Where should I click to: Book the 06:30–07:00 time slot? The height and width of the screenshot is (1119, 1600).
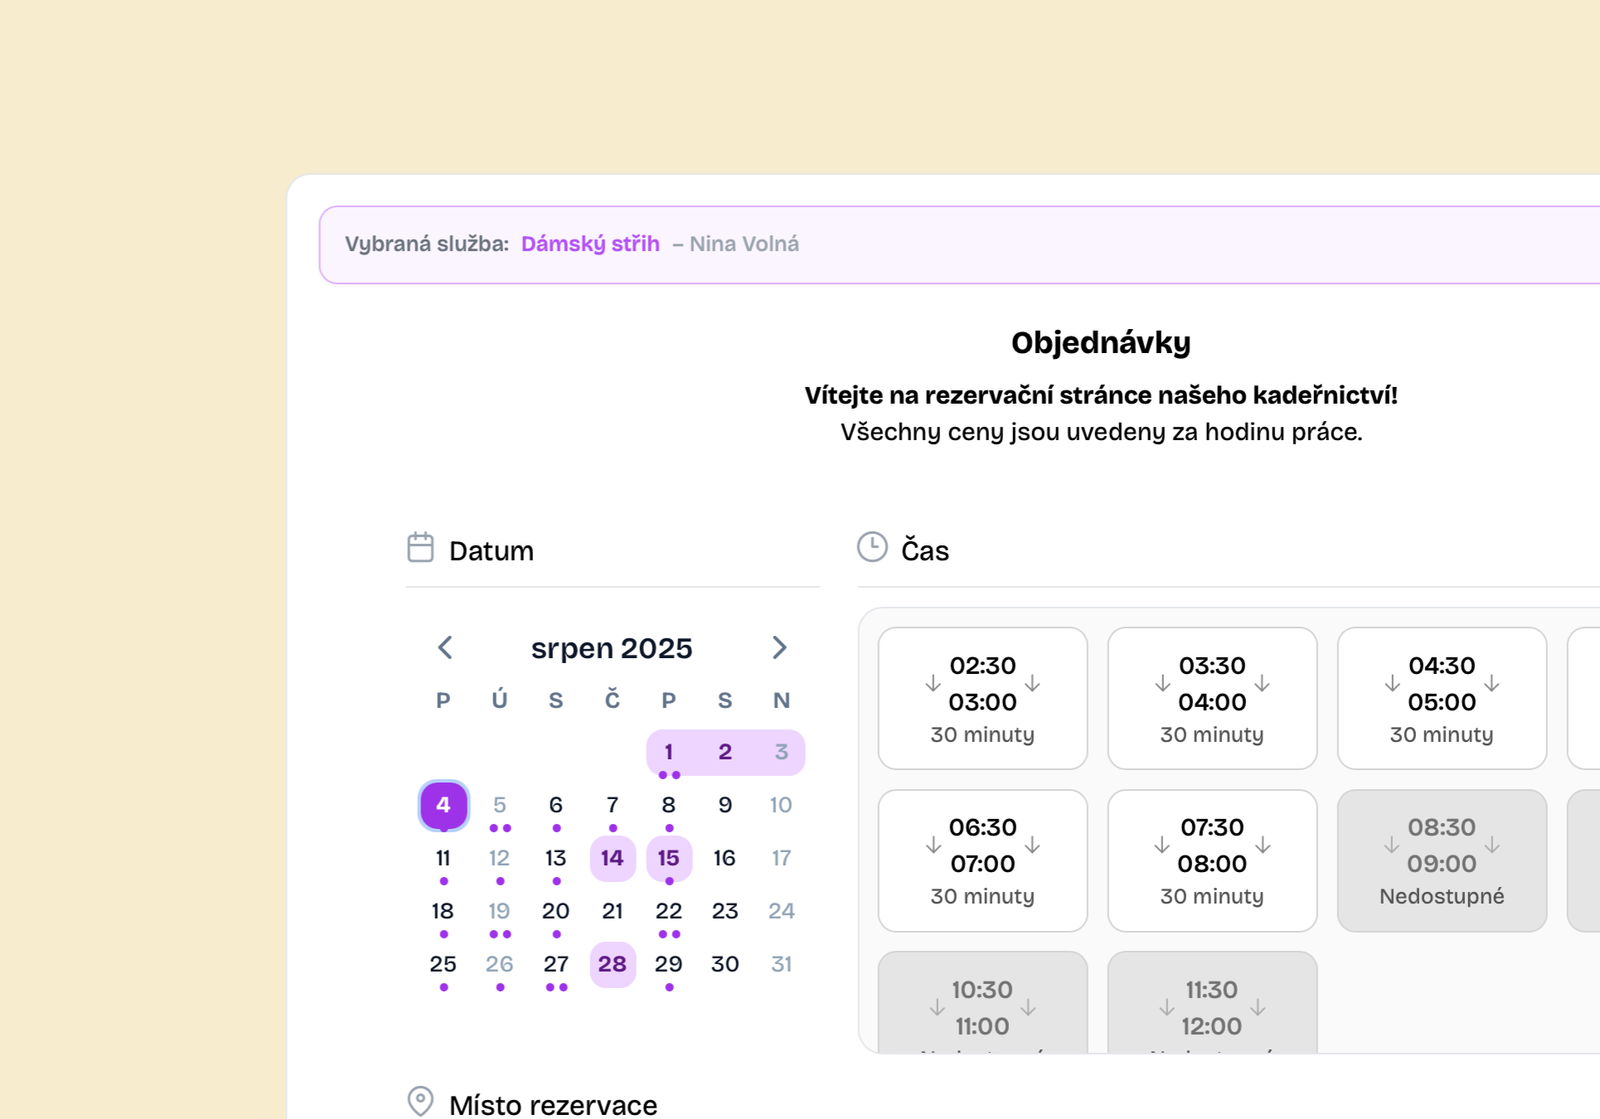[982, 860]
